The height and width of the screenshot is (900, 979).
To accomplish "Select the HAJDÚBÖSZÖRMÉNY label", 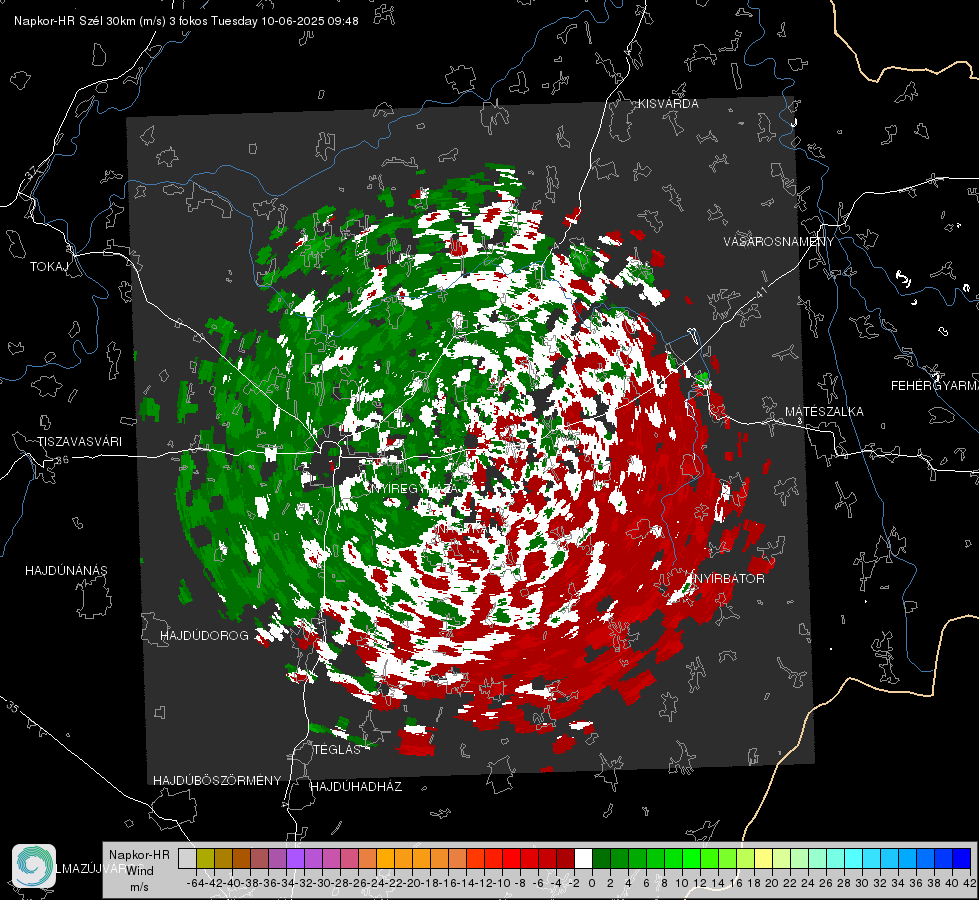I will [x=217, y=781].
